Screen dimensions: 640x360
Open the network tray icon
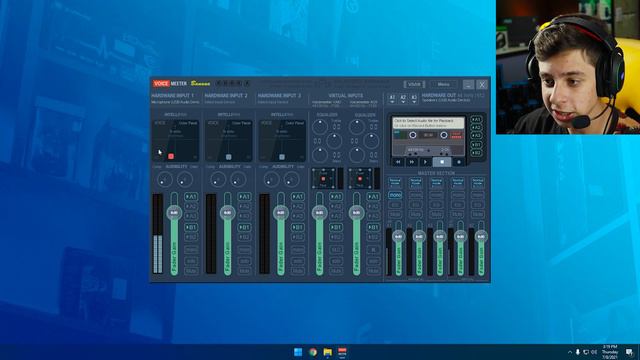tap(586, 352)
